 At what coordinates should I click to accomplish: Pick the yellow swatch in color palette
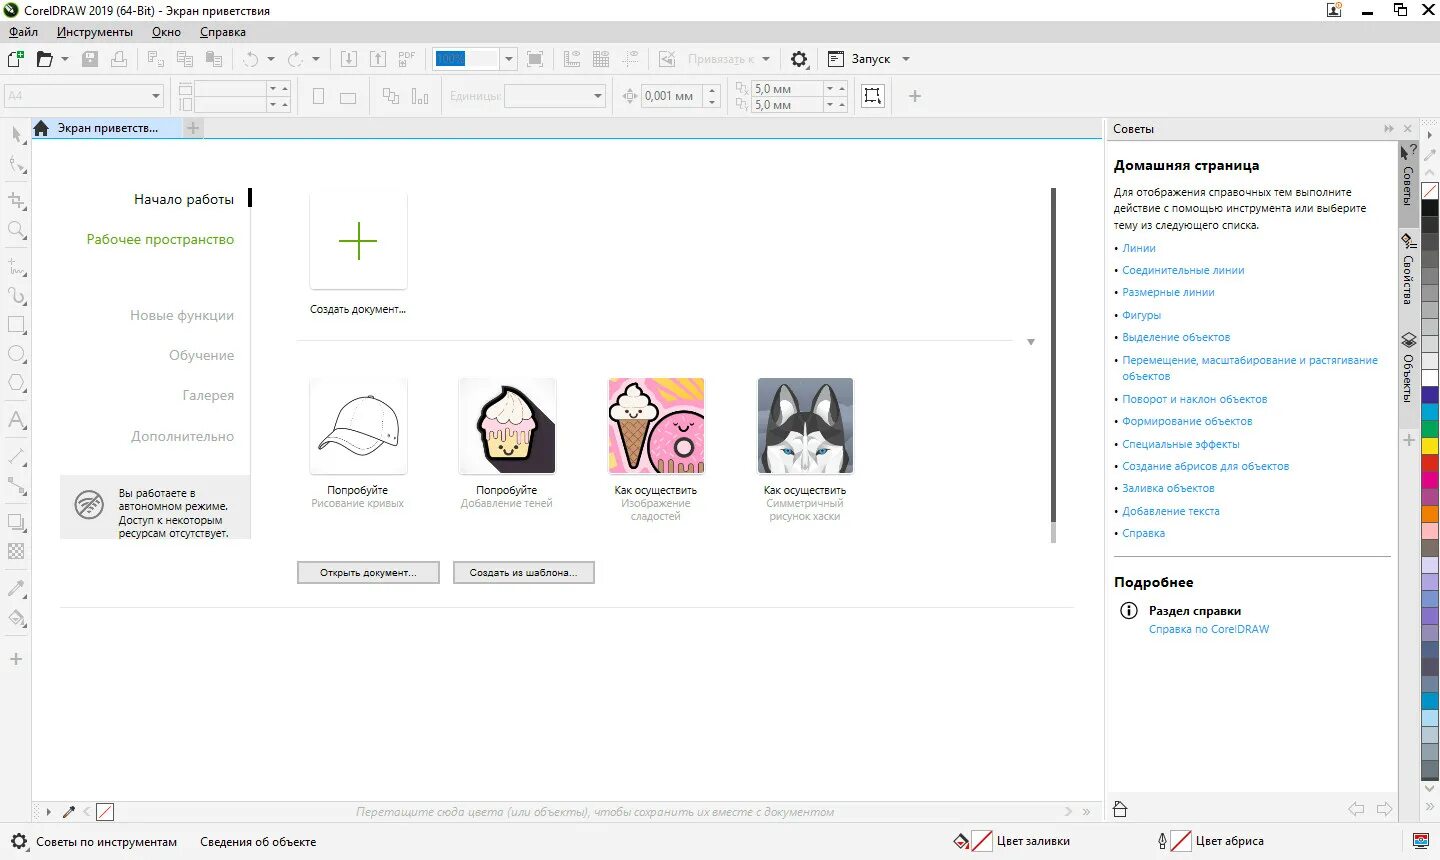pos(1430,446)
